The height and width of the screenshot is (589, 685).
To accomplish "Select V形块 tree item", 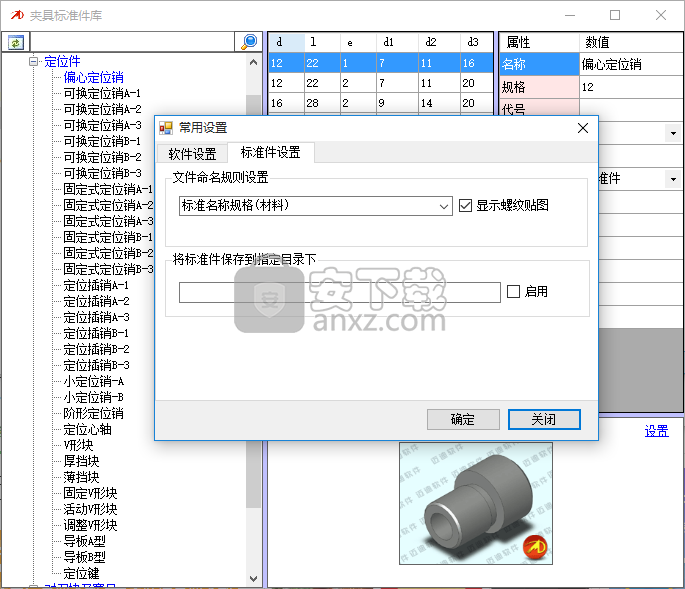I will click(78, 445).
